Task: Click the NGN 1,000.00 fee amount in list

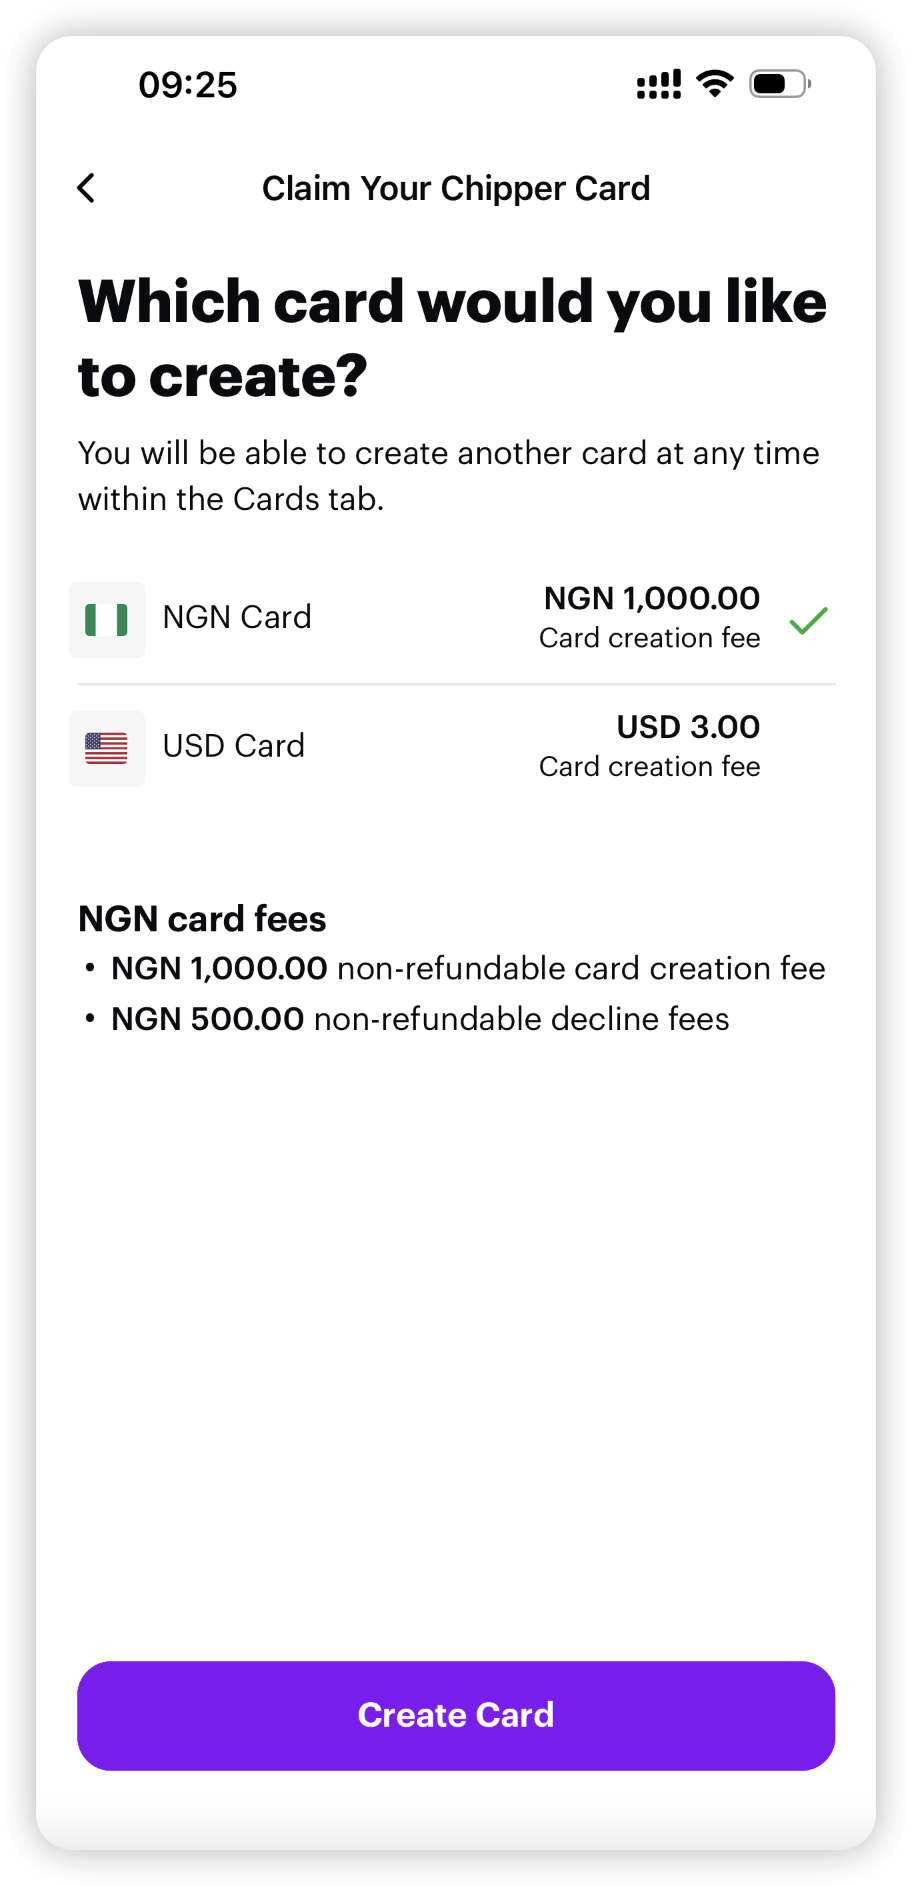Action: (x=651, y=598)
